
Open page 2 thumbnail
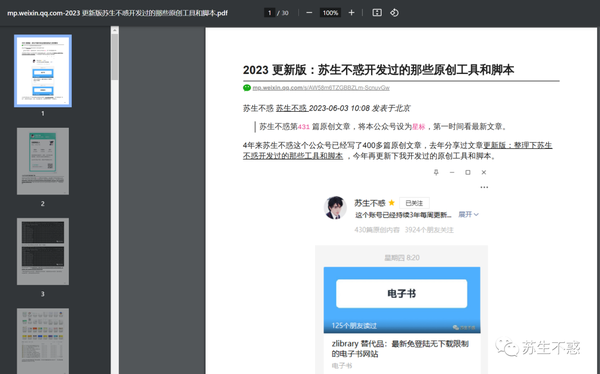pos(43,161)
